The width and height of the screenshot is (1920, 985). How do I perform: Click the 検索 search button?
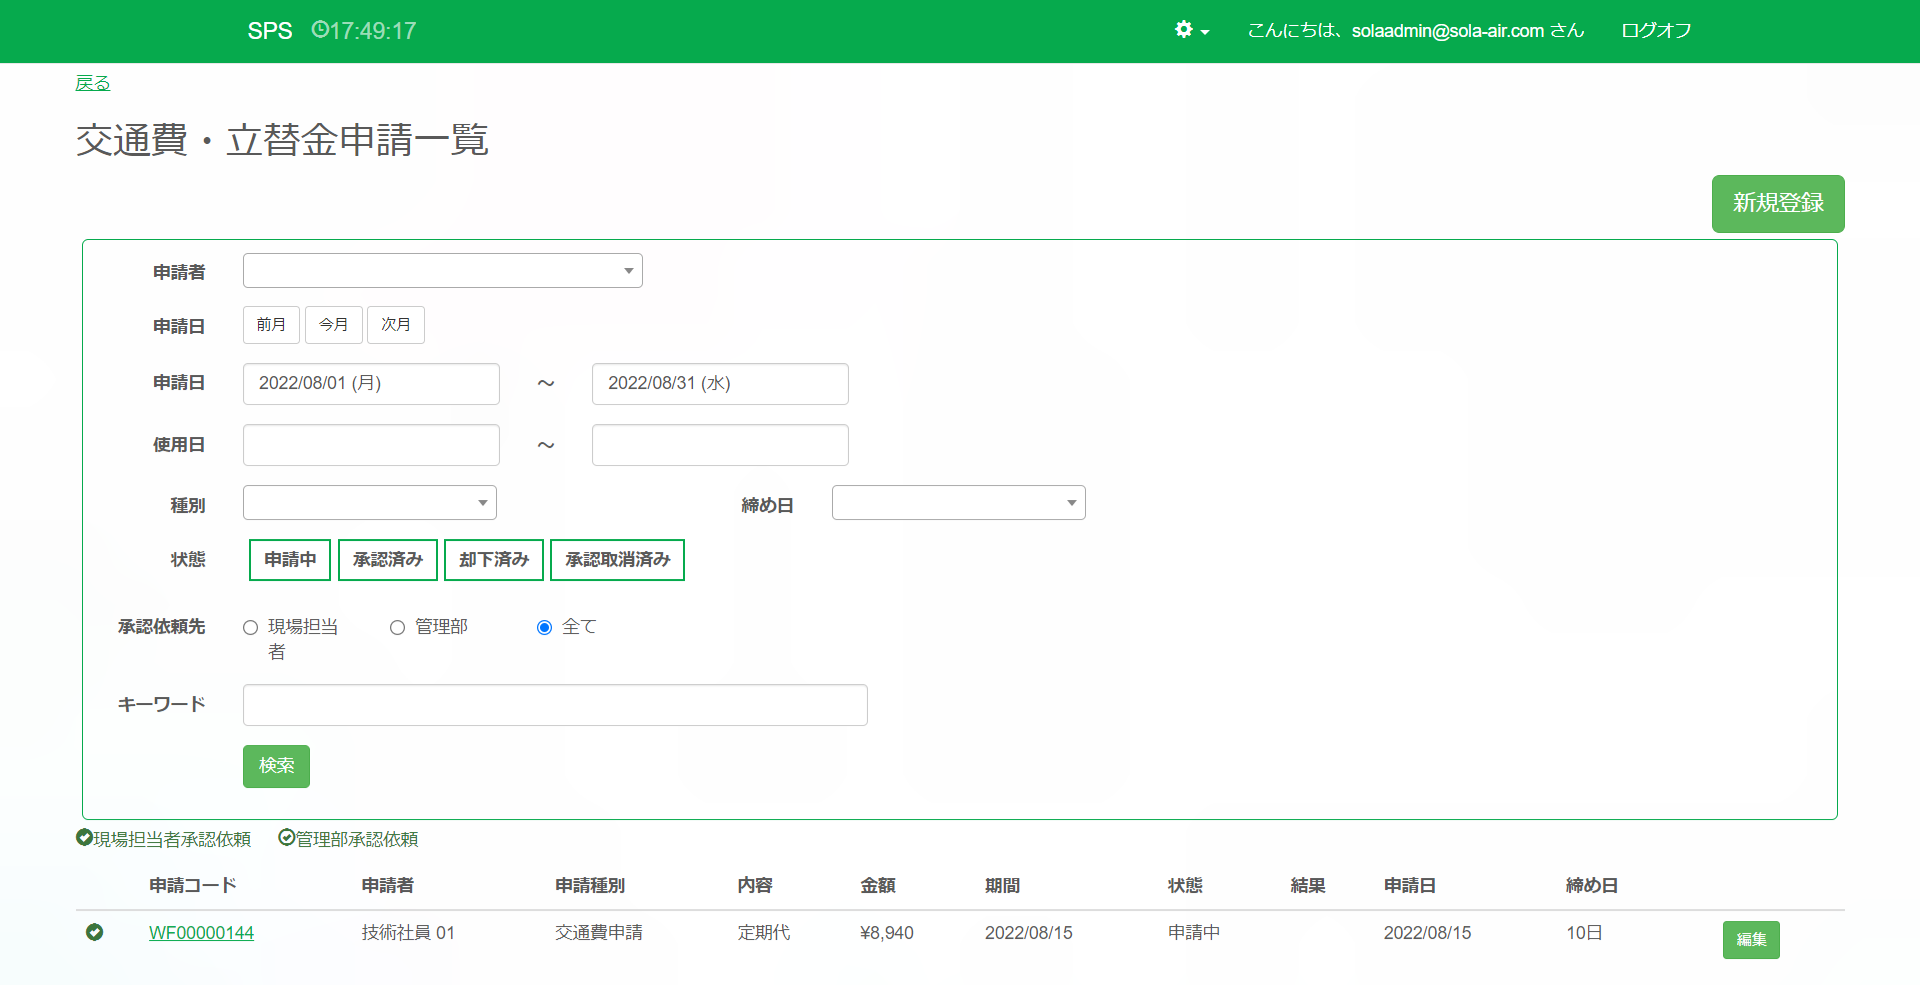(276, 766)
